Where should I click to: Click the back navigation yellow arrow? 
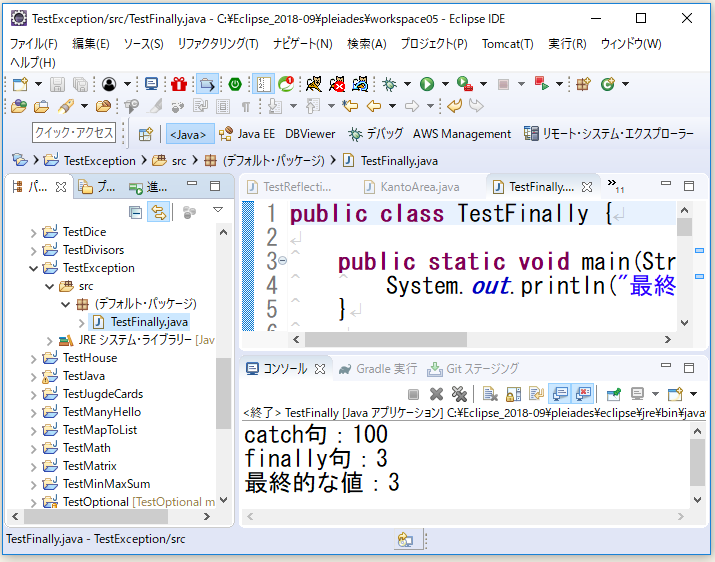point(373,107)
